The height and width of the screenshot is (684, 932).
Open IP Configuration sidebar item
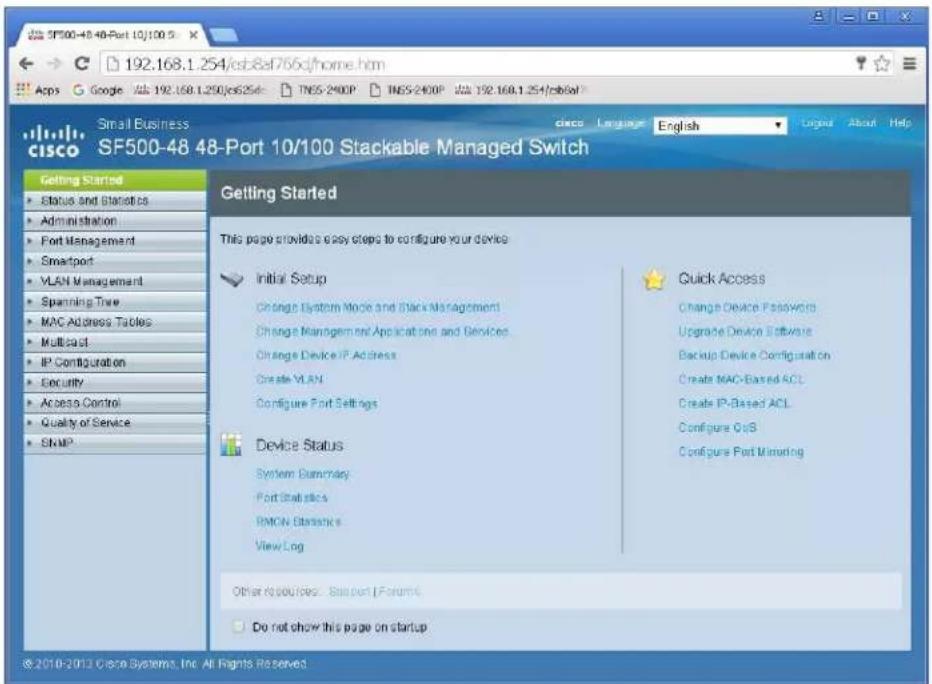pos(115,363)
